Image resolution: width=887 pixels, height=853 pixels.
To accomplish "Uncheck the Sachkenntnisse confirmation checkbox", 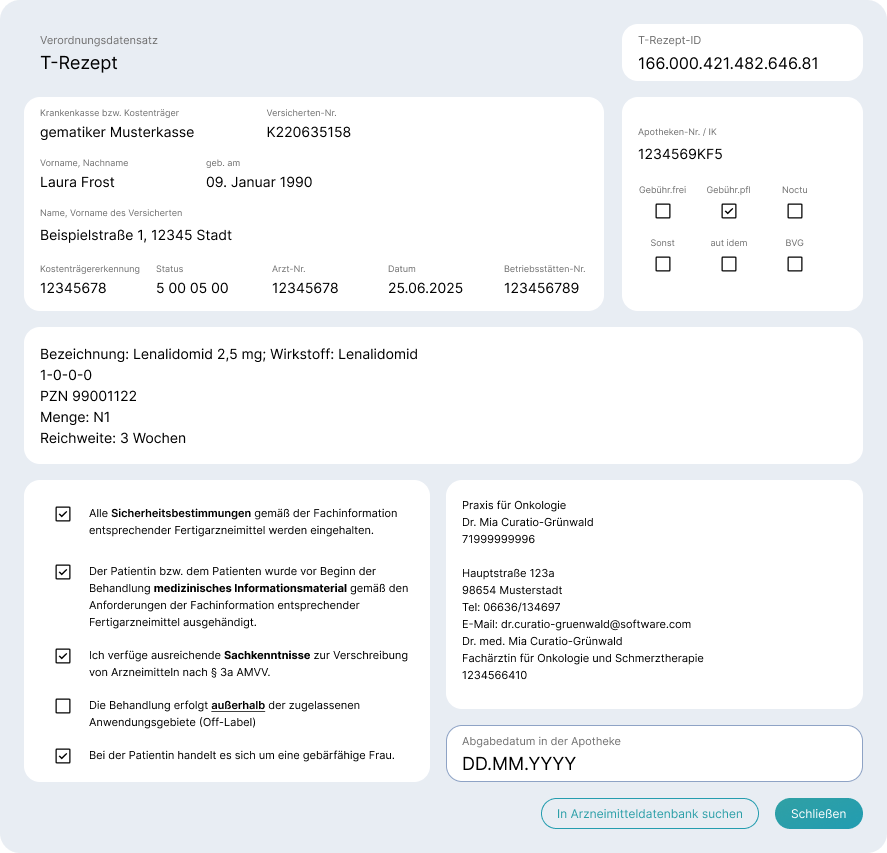I will [x=63, y=656].
